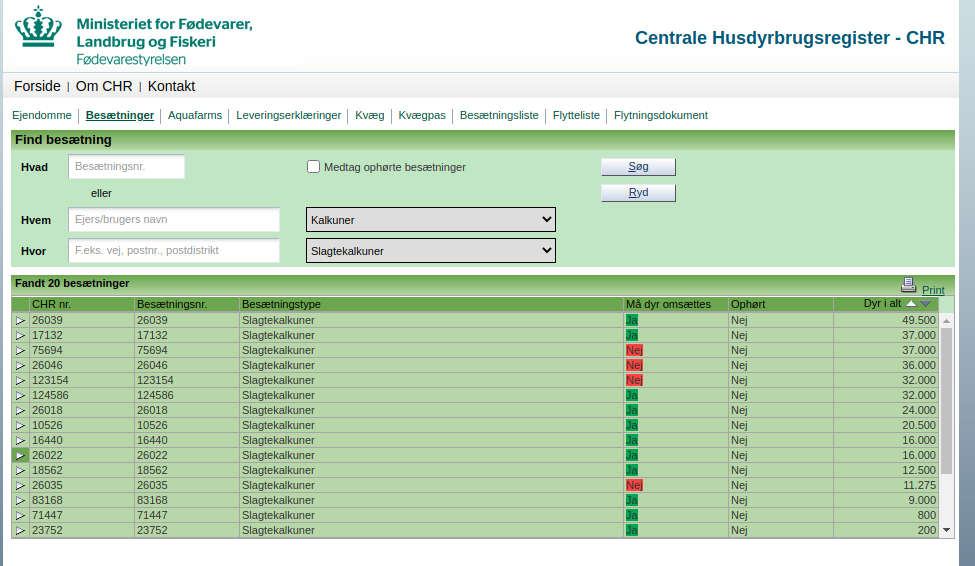
Task: Click the printer icon next to Print
Action: click(x=908, y=285)
